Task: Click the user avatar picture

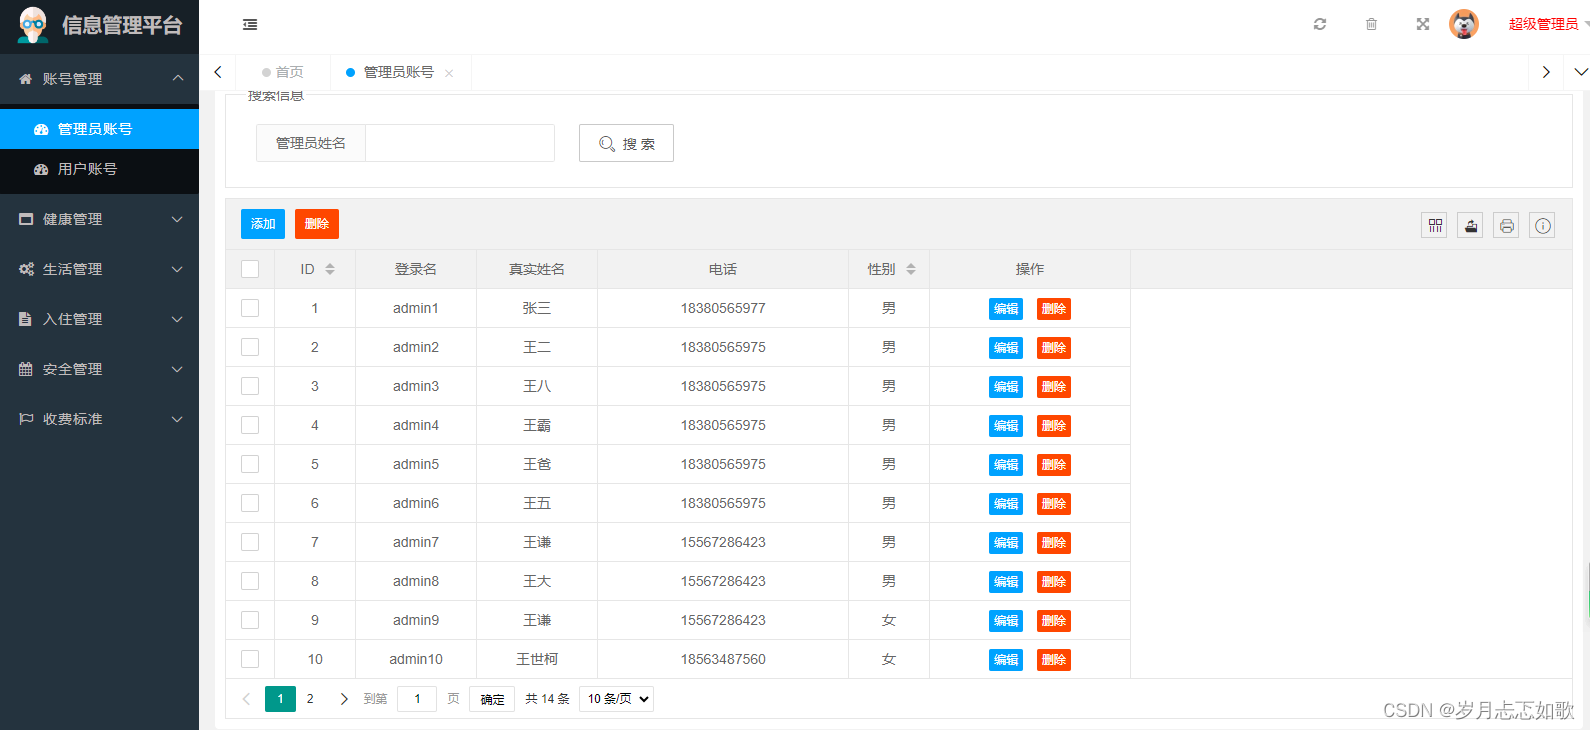Action: click(x=1464, y=24)
